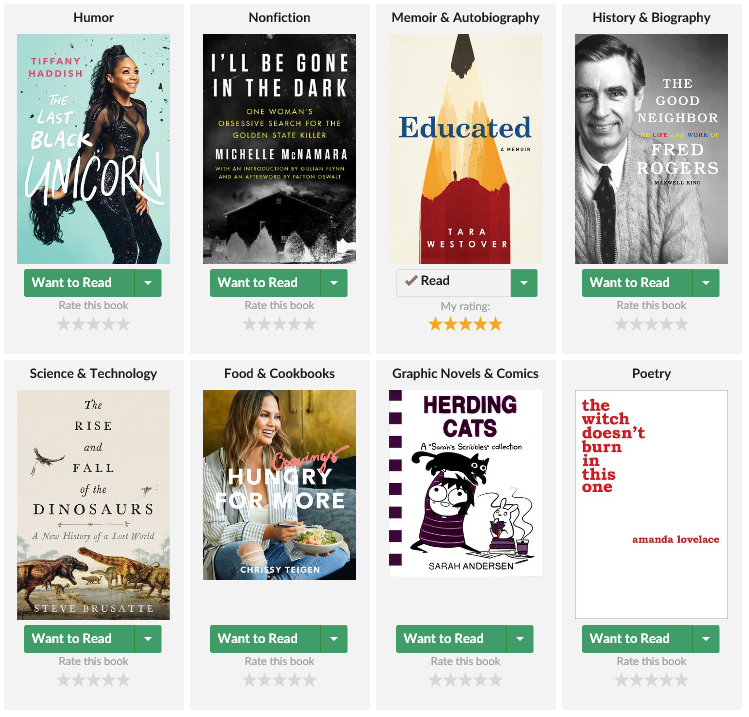Open the Educated book cover
749x717 pixels.
pos(465,149)
